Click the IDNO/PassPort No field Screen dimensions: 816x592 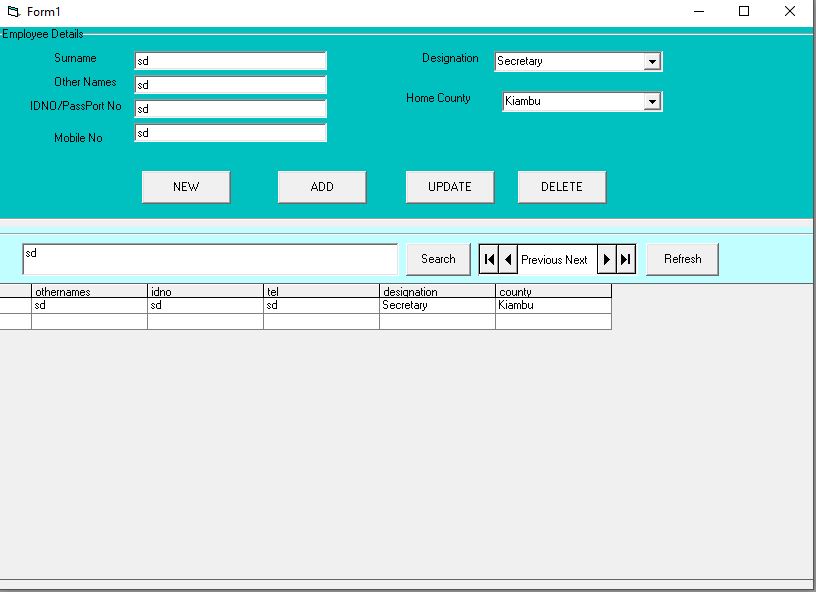tap(230, 108)
